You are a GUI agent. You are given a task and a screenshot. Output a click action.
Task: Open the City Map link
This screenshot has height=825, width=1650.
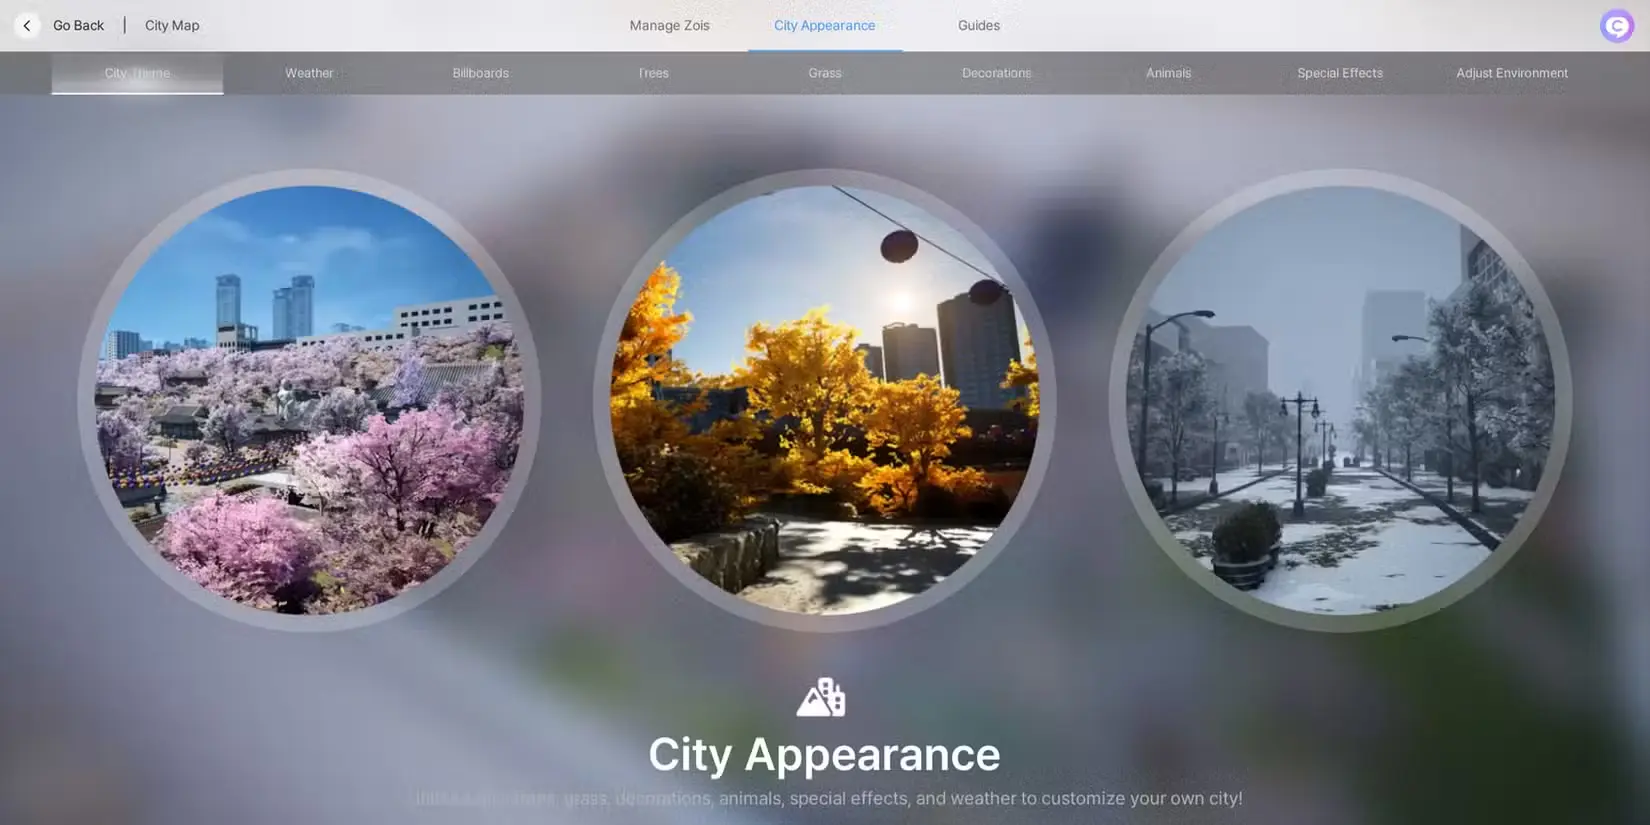pos(172,25)
